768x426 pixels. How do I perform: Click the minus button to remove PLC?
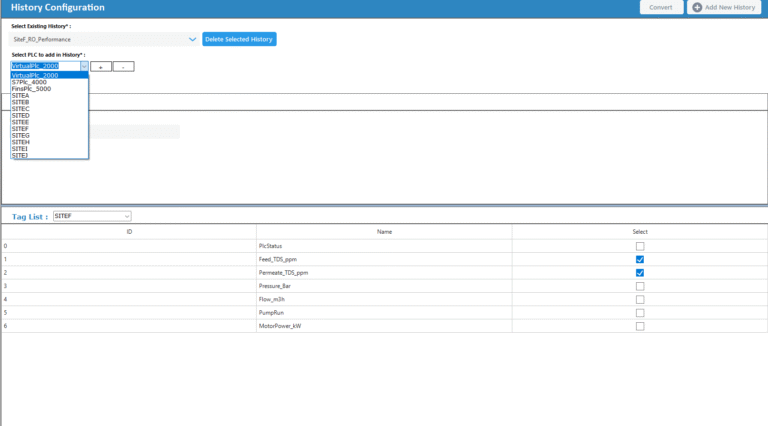click(123, 66)
